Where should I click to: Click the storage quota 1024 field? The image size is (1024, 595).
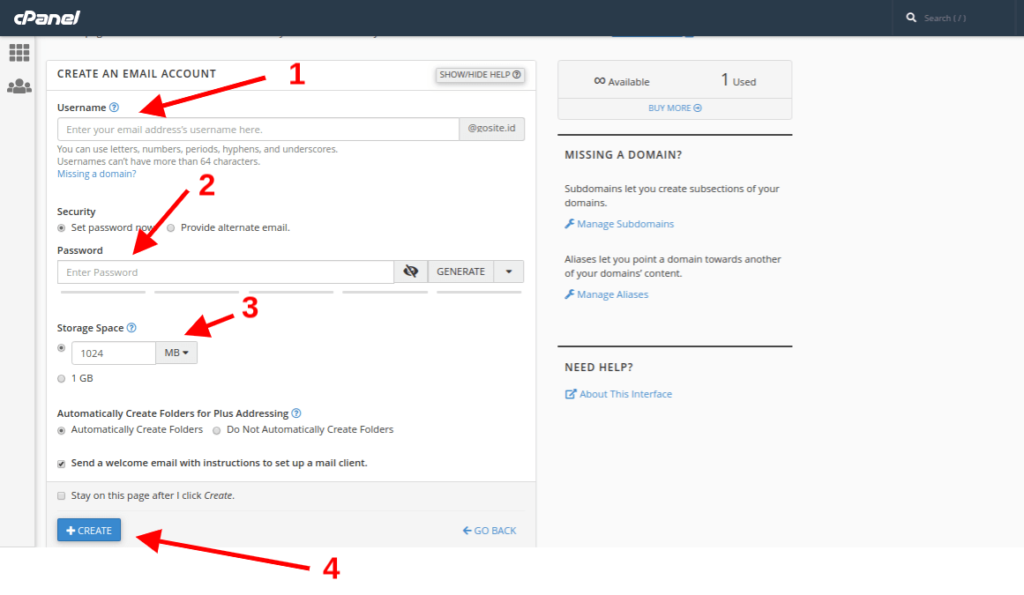point(114,353)
